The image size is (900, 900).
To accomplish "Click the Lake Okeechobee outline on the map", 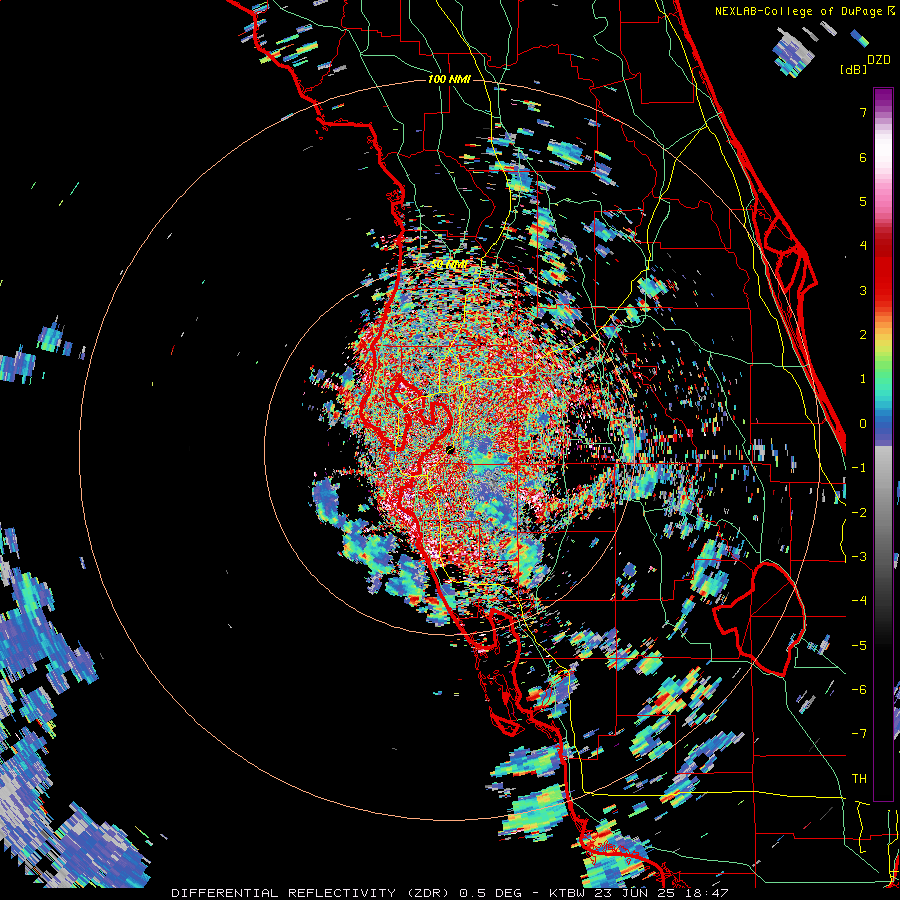I will (x=759, y=618).
